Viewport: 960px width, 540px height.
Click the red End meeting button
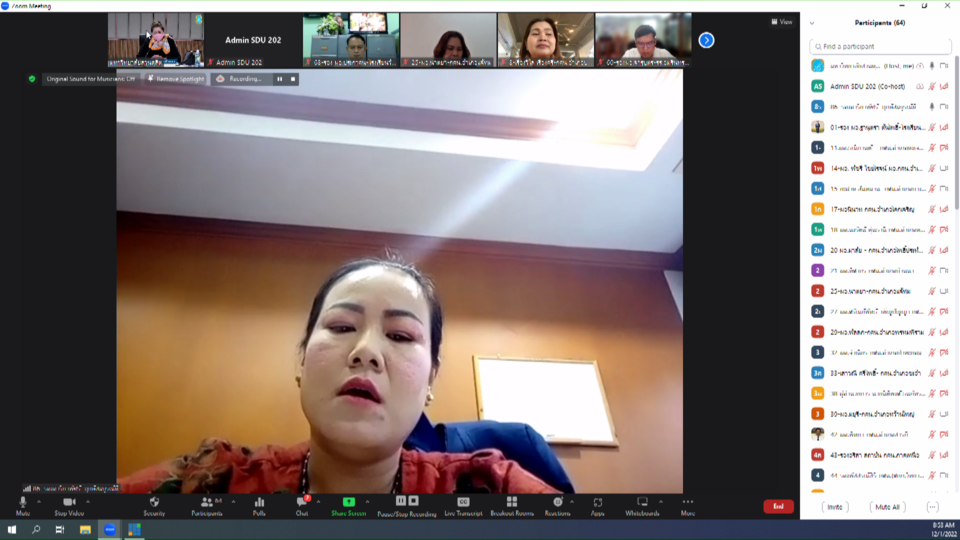778,506
